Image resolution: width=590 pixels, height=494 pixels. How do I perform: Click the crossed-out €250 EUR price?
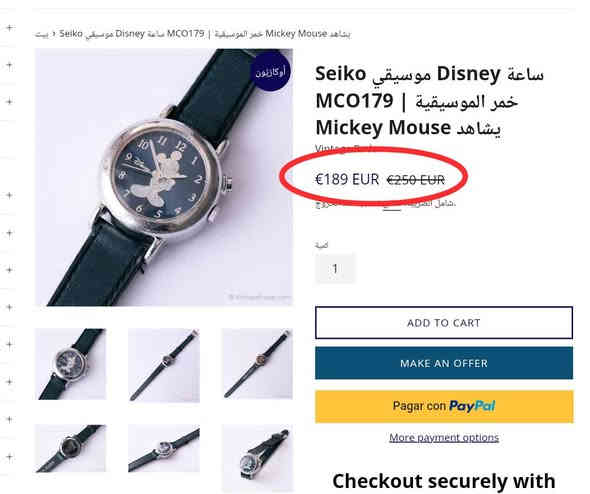[x=416, y=180]
